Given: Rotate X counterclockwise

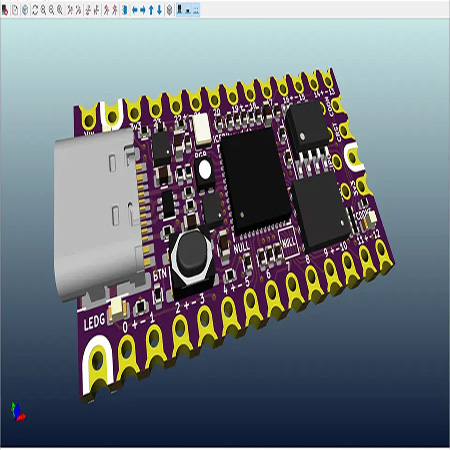Looking at the screenshot, I should [78, 10].
